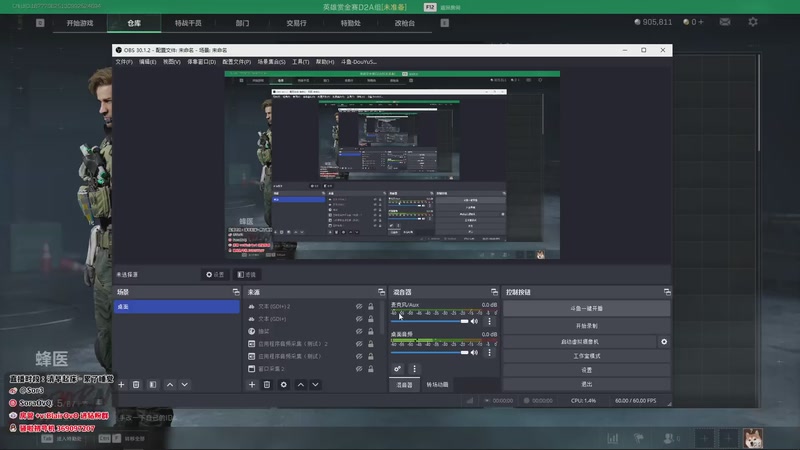Select the 桌面 scene in the list
This screenshot has width=800, height=450.
pos(177,307)
